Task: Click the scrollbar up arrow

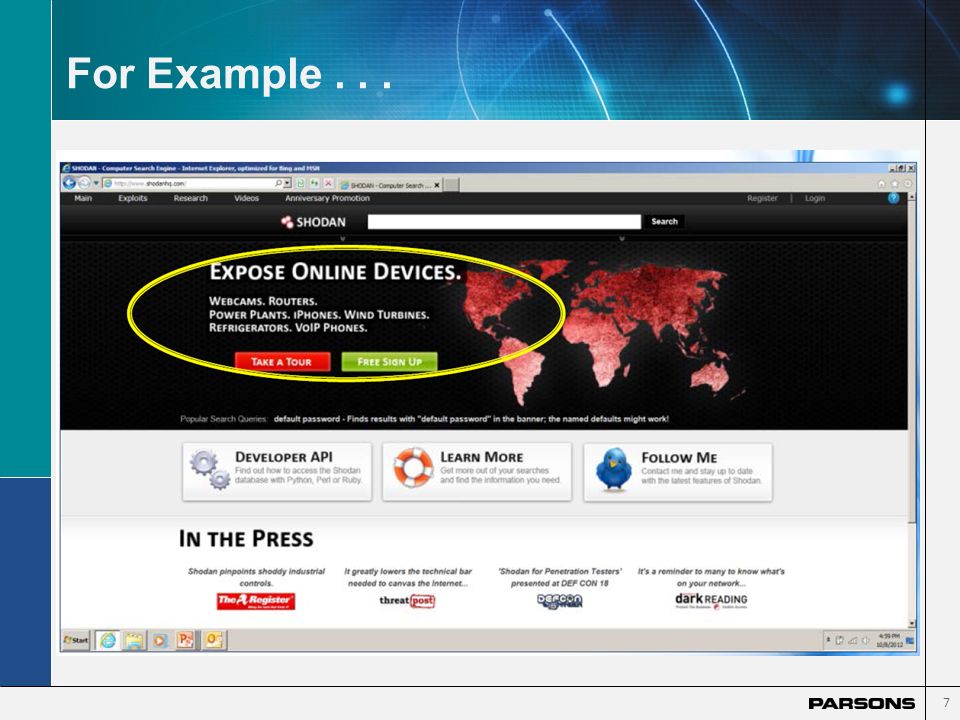Action: click(x=912, y=197)
